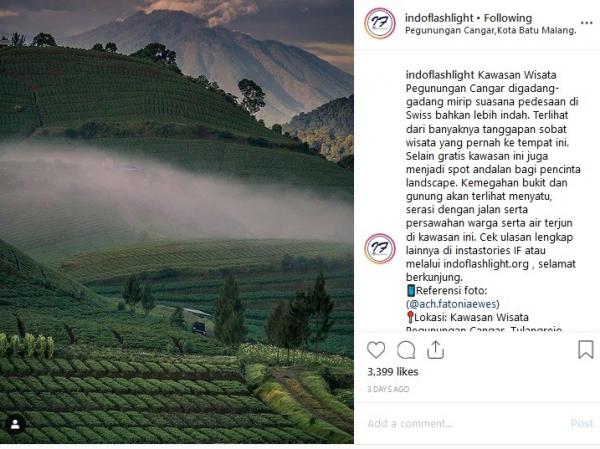Click the indoflashlight username in the caption
This screenshot has width=600, height=449.
440,75
